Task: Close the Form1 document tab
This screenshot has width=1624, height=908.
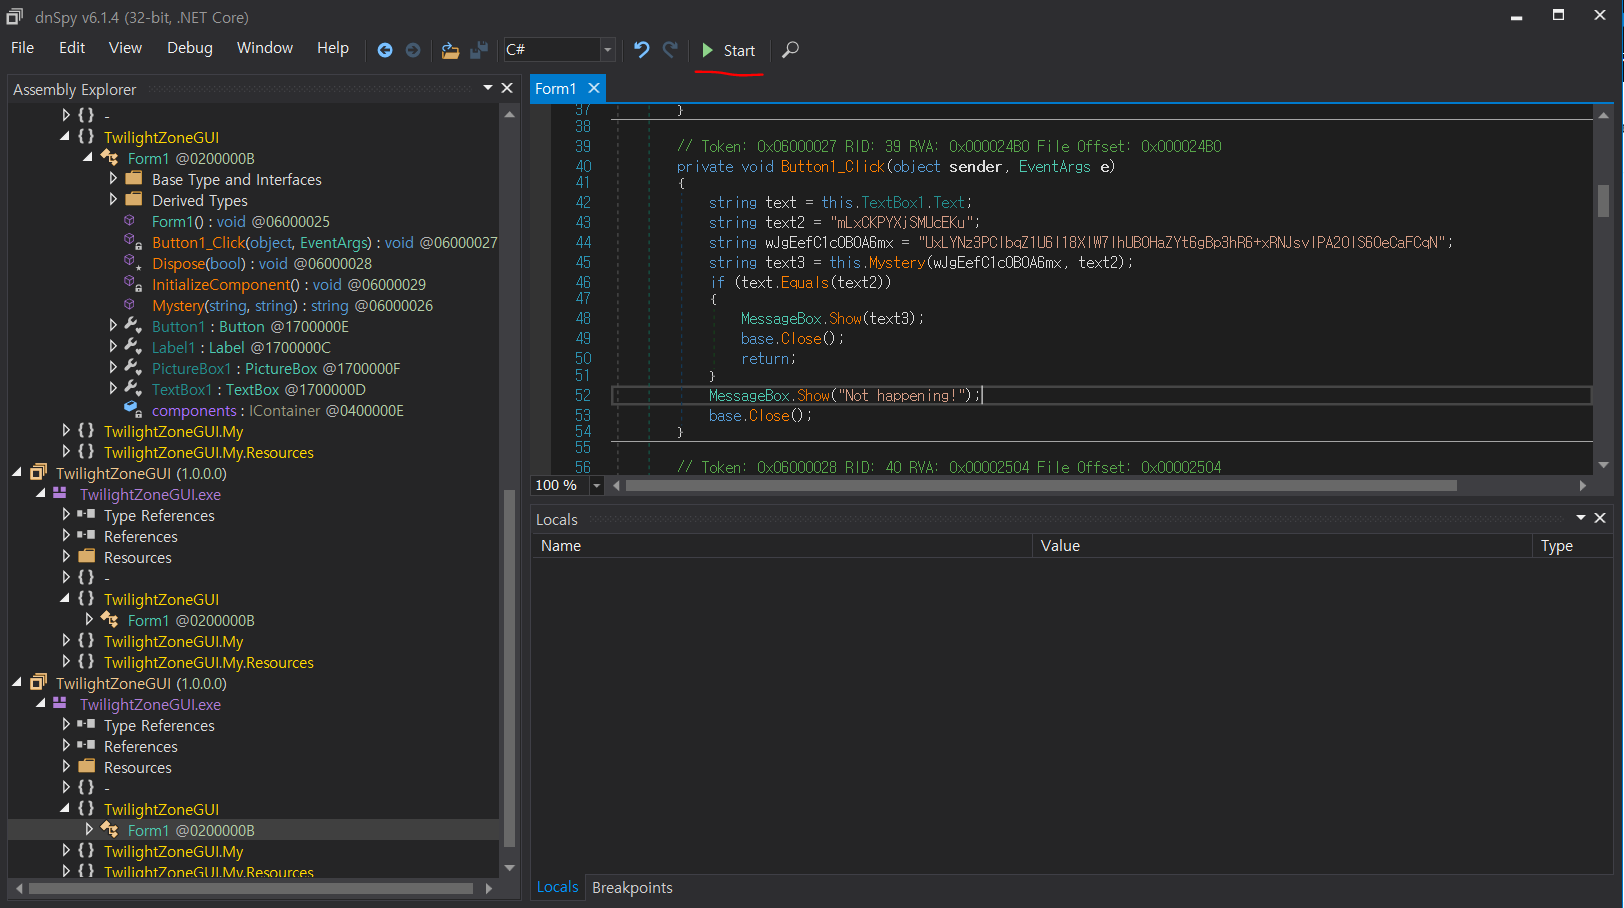Action: pos(594,88)
